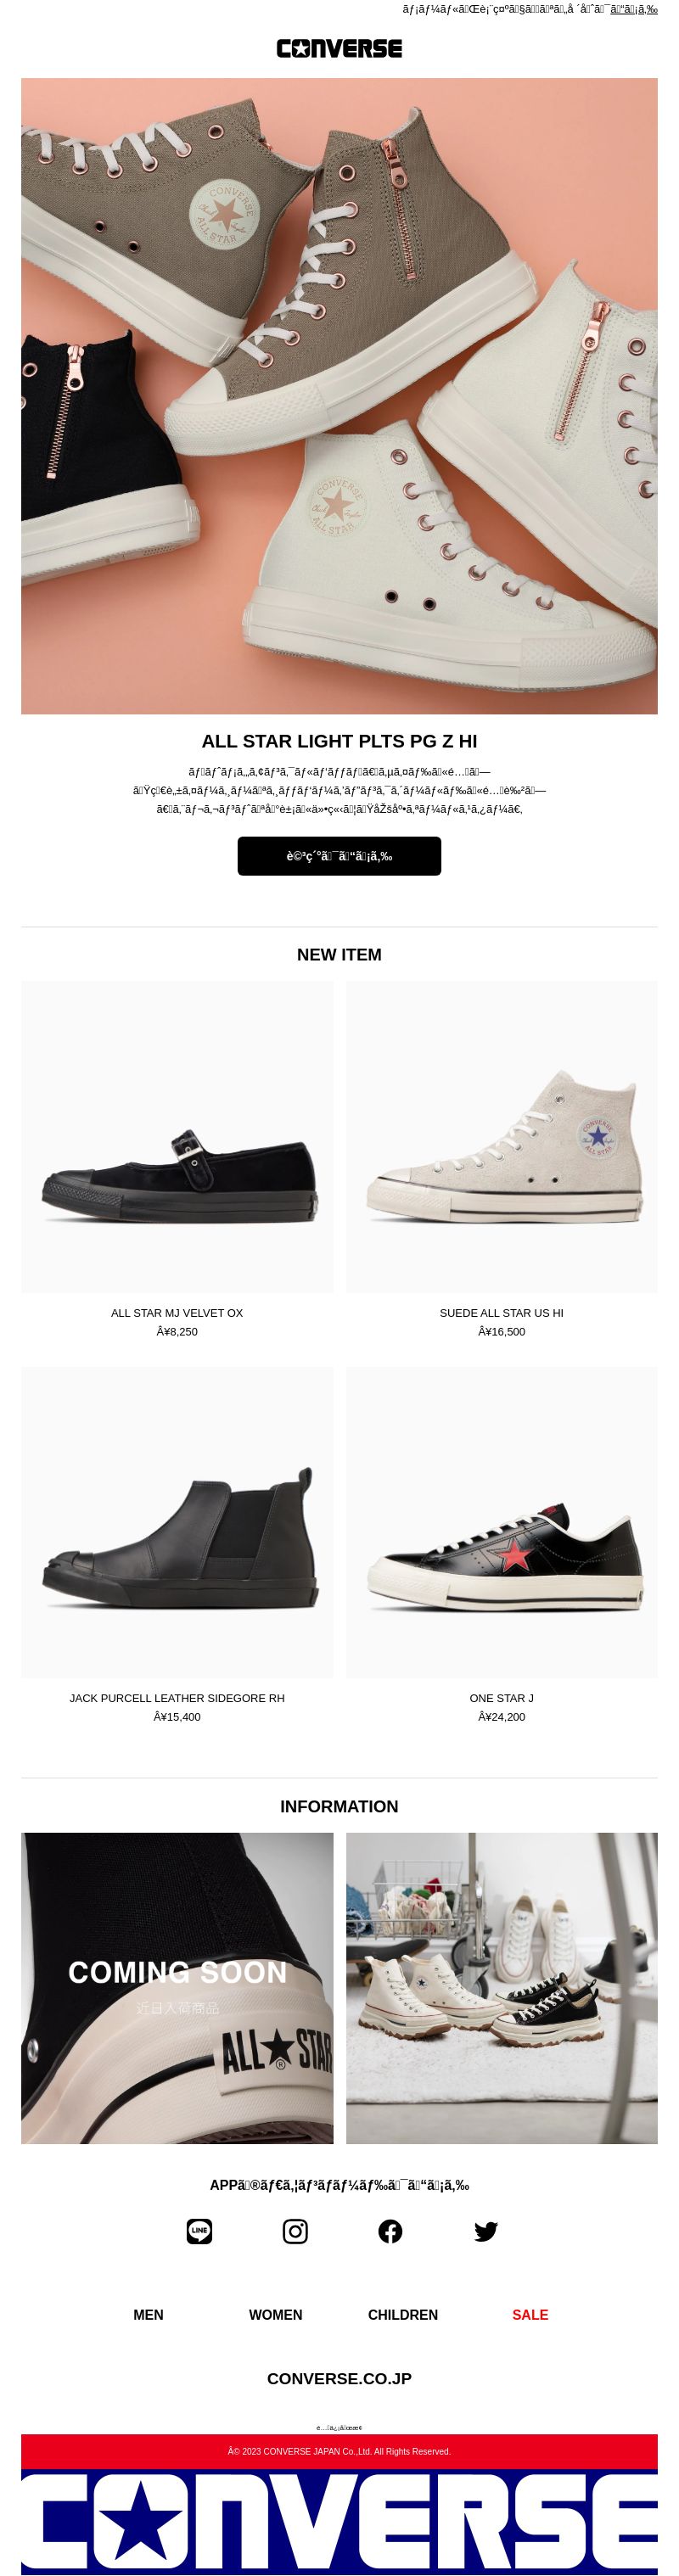Open the view-in-browser link at top right
679x2576 pixels.
(634, 9)
